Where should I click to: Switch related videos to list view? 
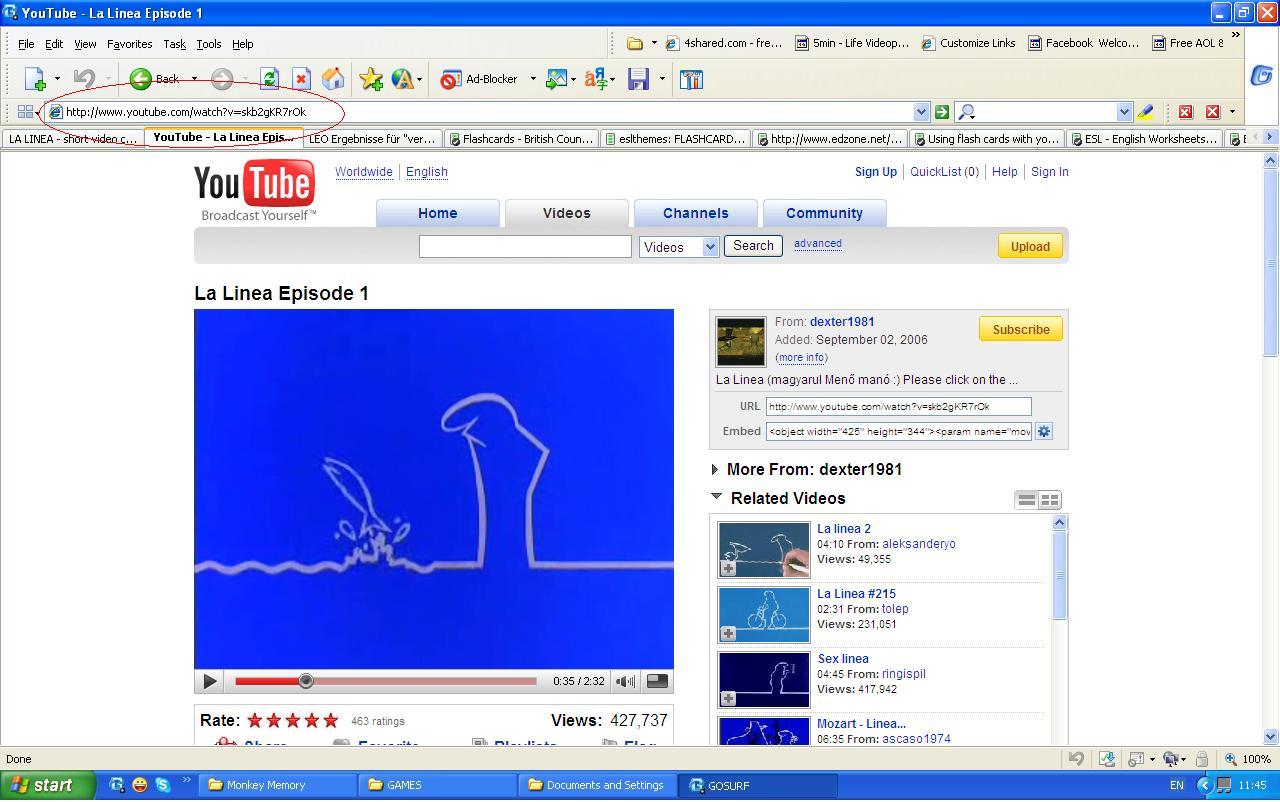1026,500
